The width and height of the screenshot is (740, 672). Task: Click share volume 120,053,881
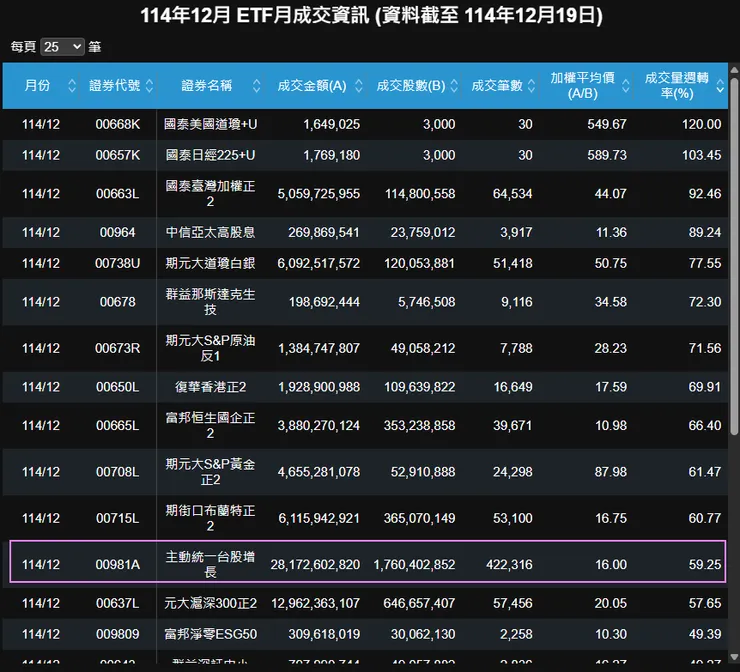[x=420, y=263]
